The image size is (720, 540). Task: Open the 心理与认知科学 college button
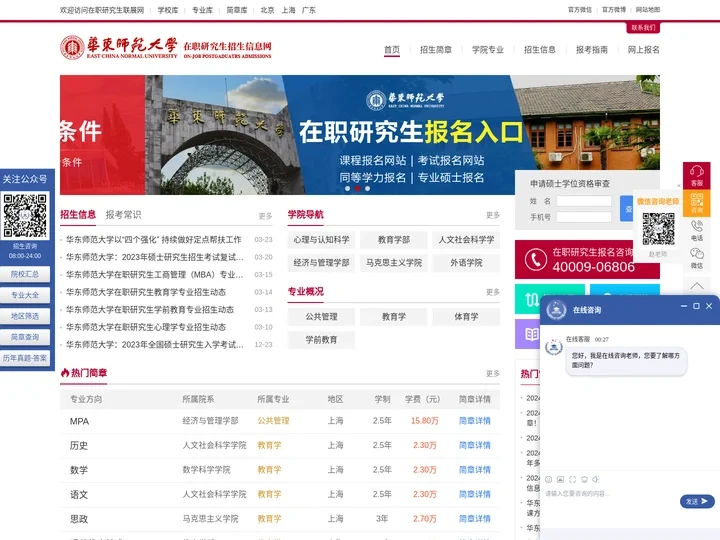[321, 240]
